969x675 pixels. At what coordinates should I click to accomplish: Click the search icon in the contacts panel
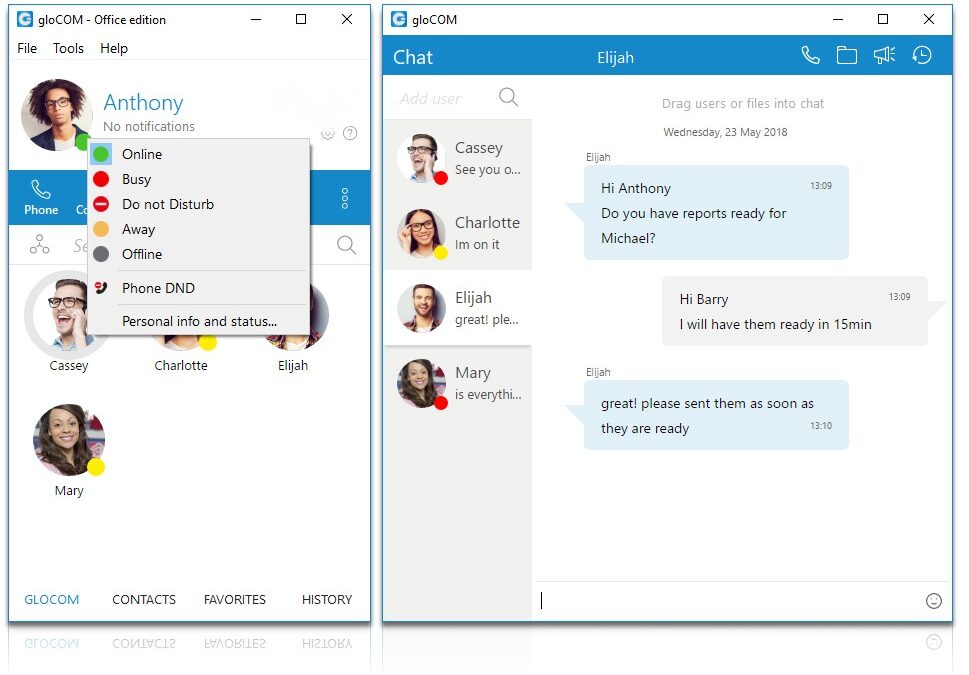tap(346, 245)
